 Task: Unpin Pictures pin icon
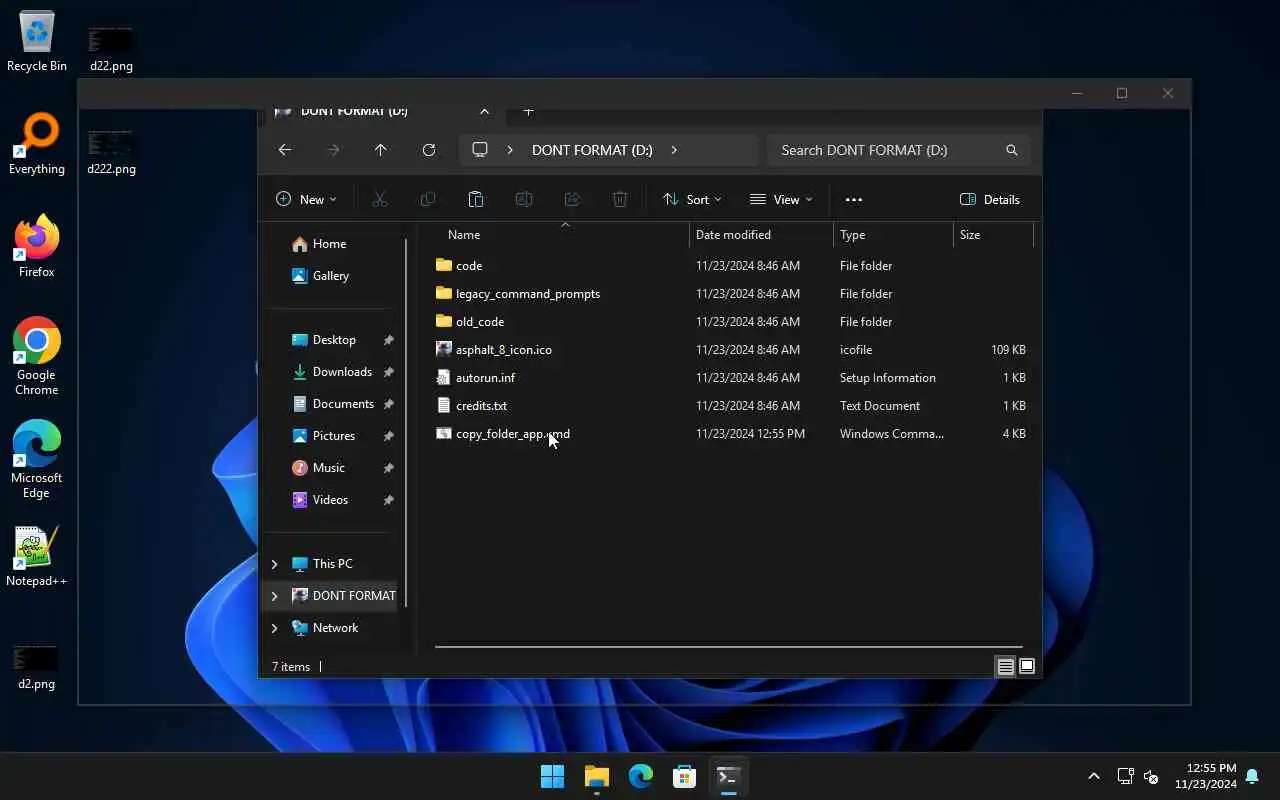388,436
